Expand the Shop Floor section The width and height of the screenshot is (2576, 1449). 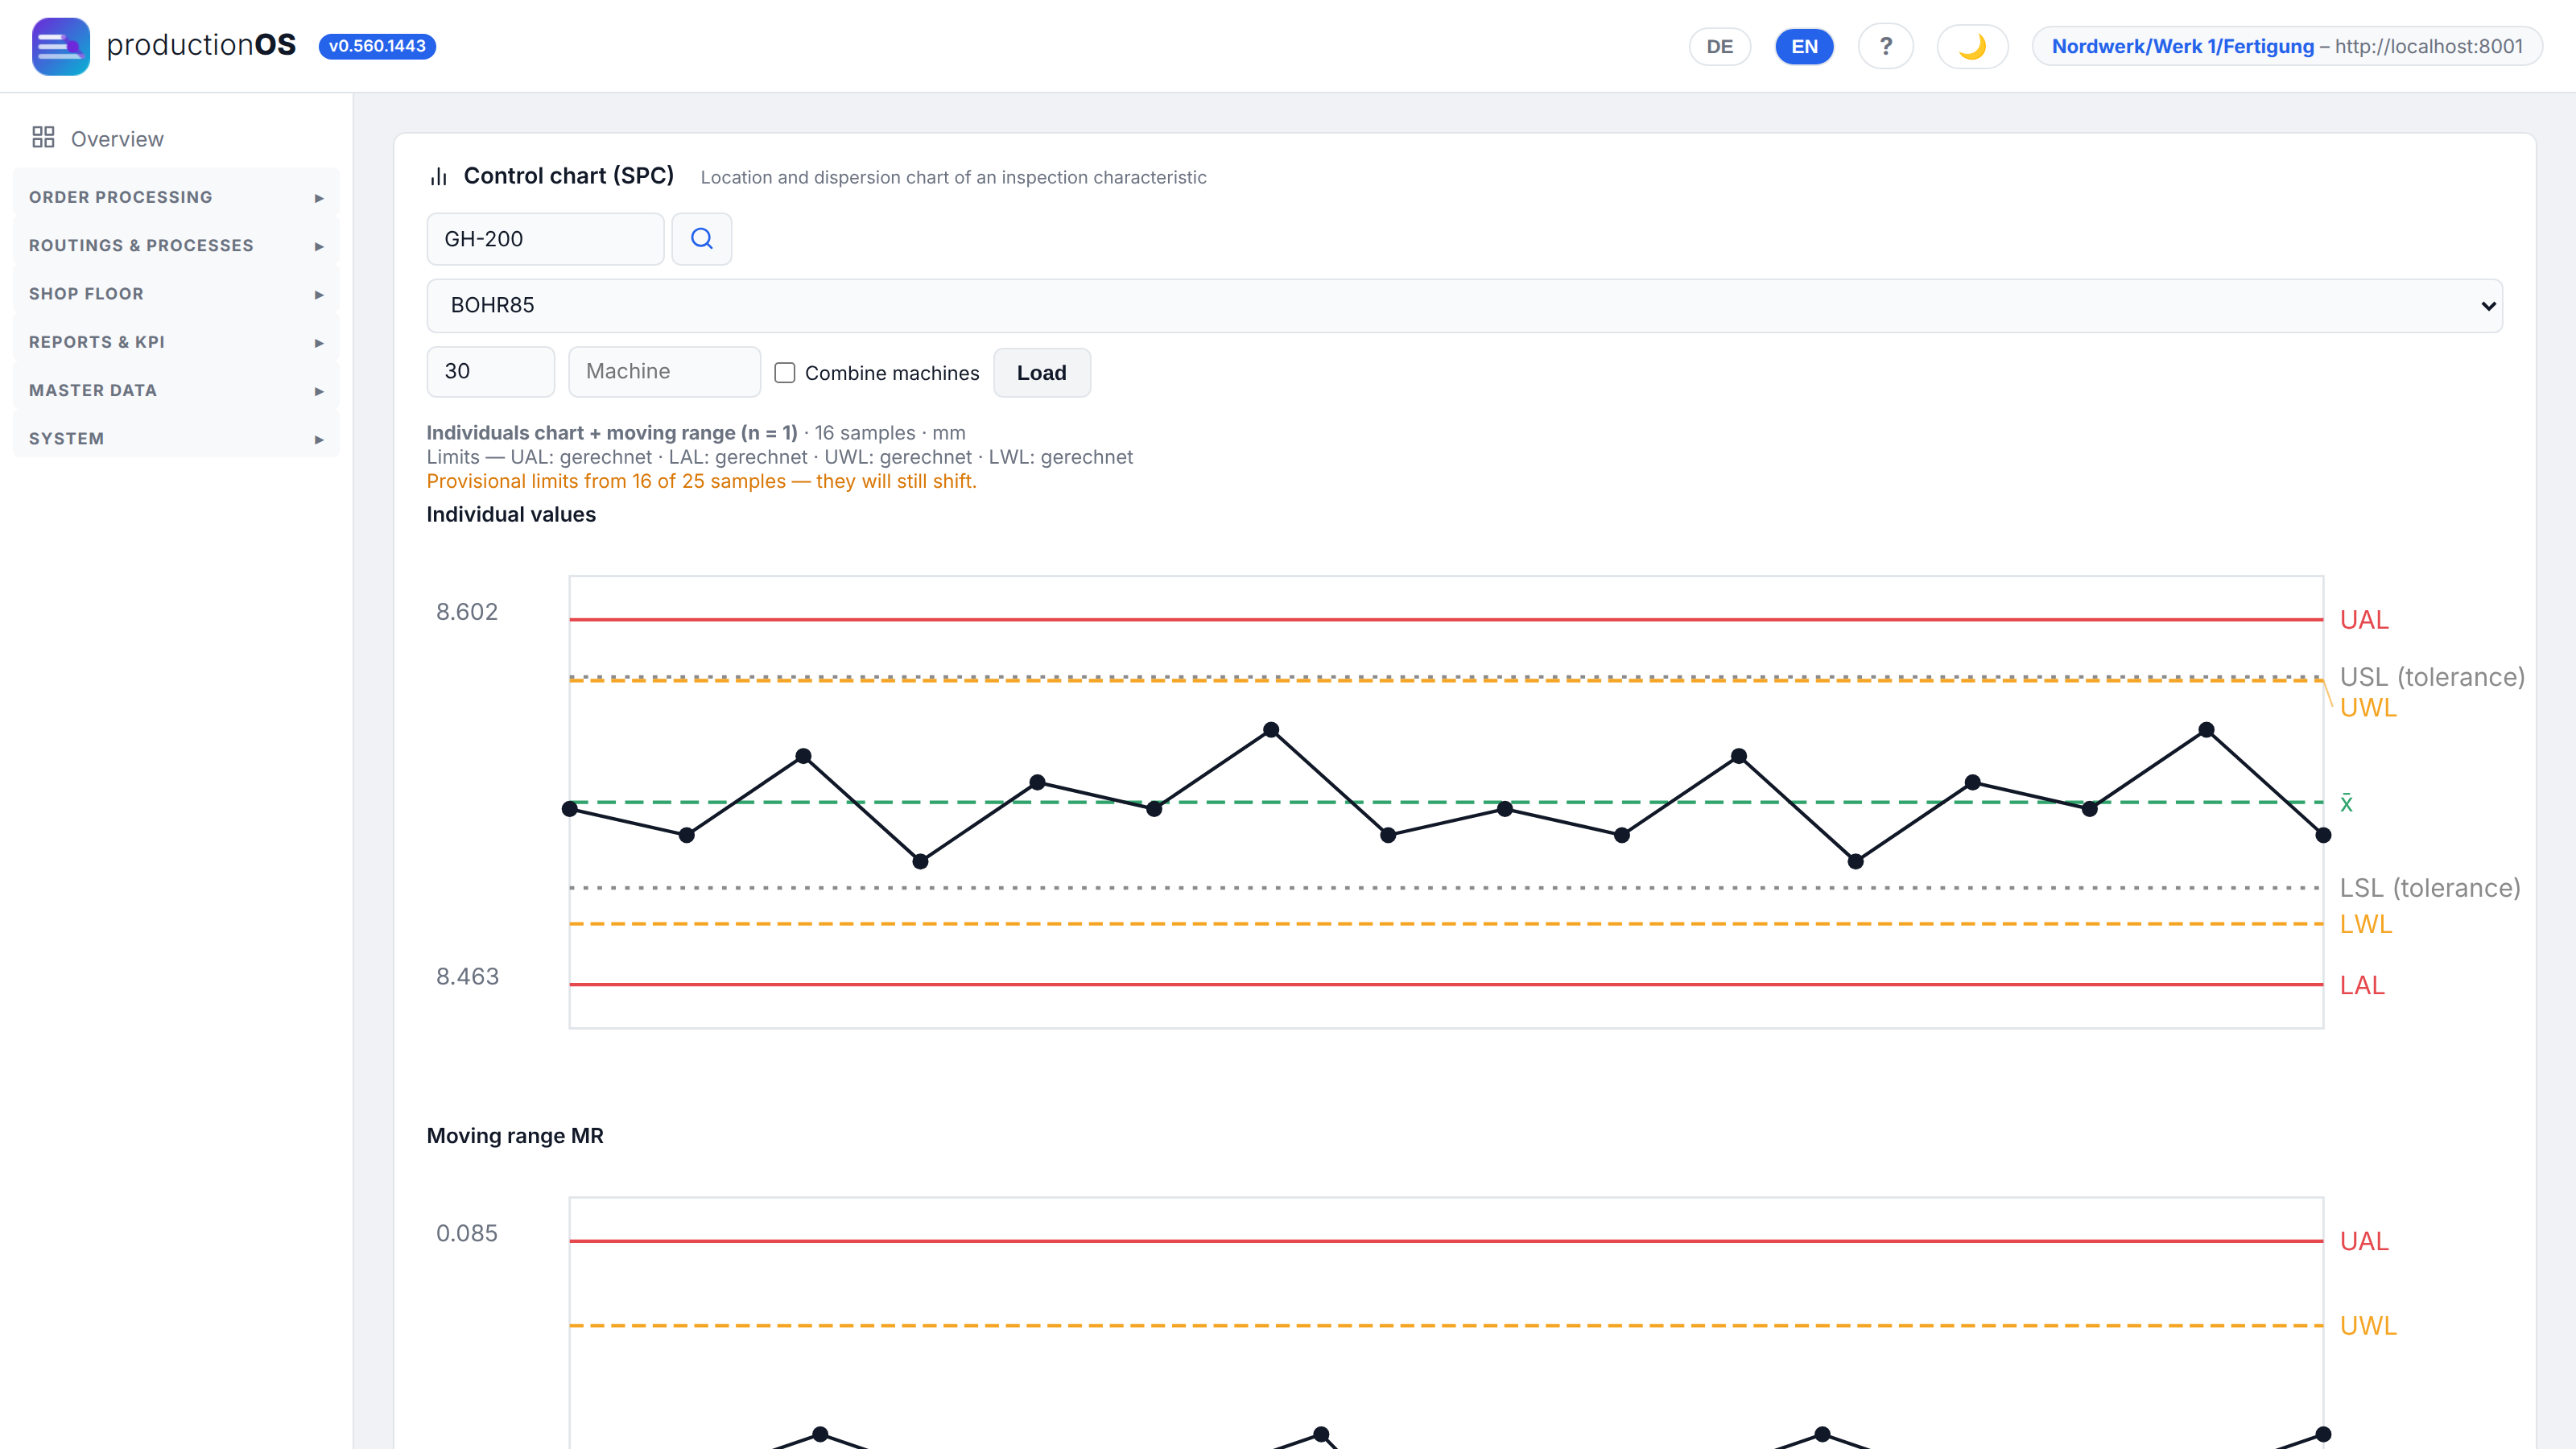pos(176,294)
